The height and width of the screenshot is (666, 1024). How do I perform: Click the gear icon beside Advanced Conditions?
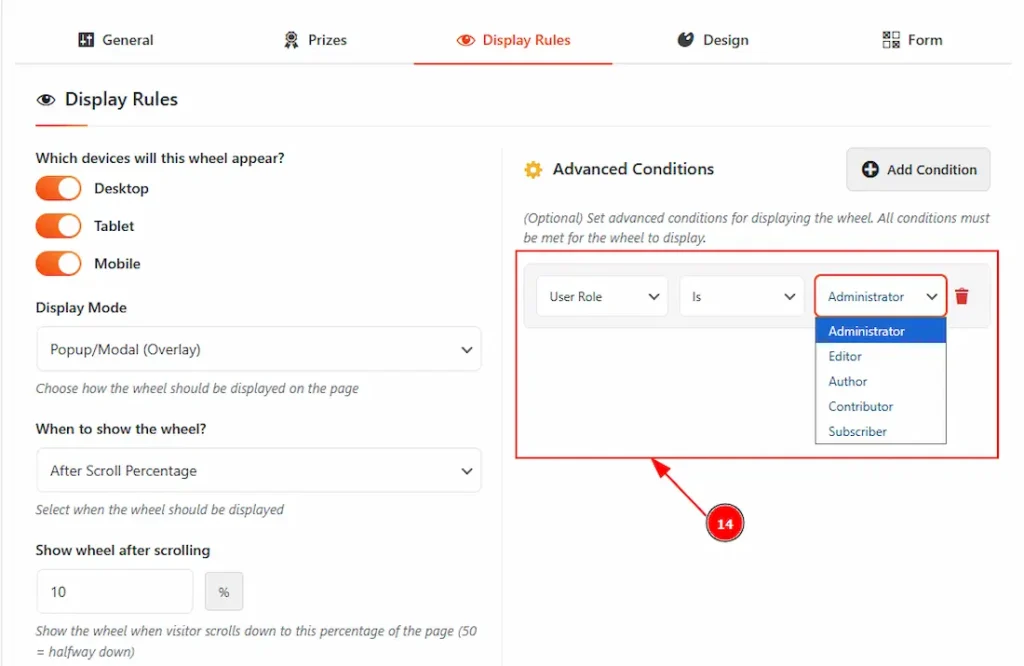(533, 170)
